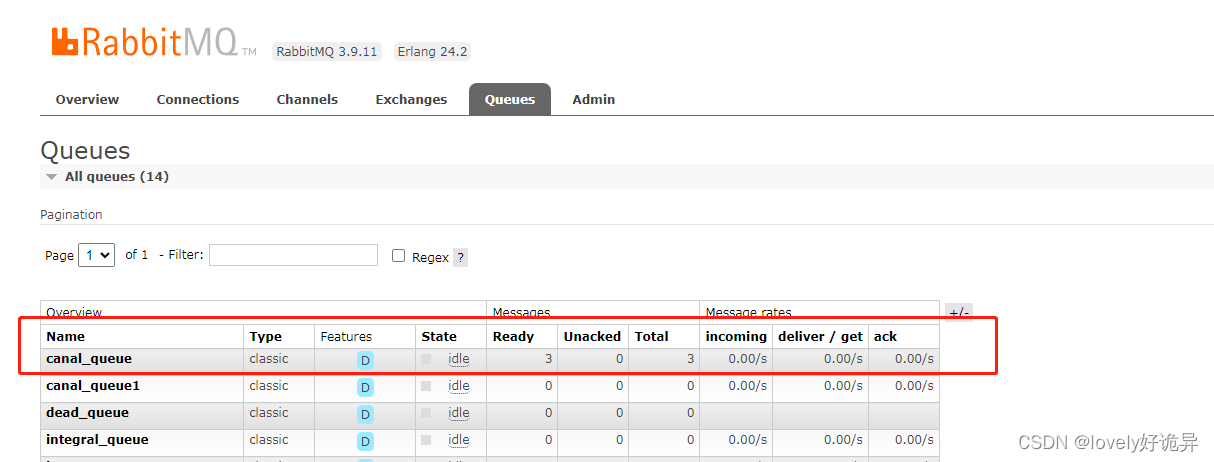The height and width of the screenshot is (462, 1214).
Task: Open the Page number dropdown
Action: pos(97,255)
